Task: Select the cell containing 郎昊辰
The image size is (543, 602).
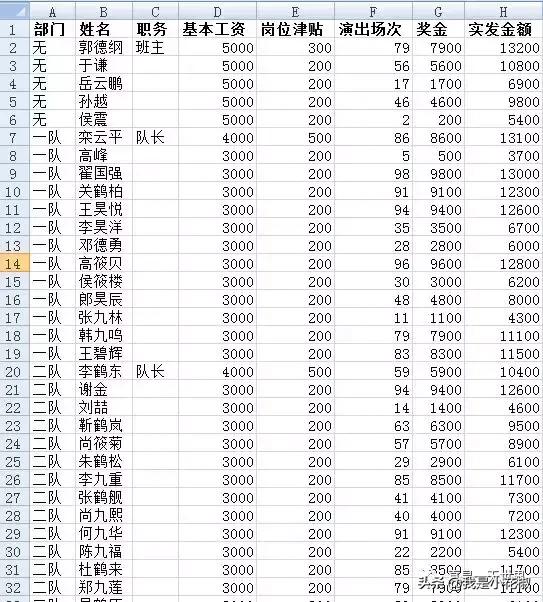Action: (104, 299)
